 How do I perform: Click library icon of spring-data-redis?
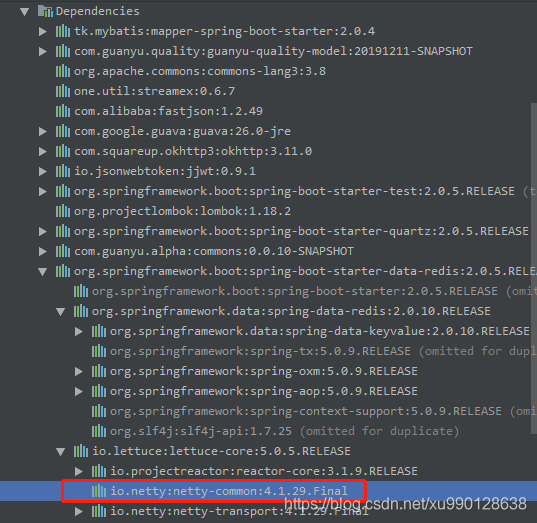click(x=81, y=311)
